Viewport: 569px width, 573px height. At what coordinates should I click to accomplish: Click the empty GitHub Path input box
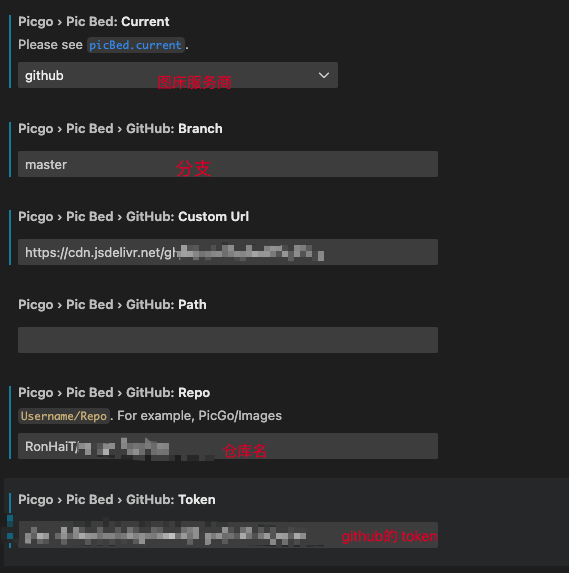click(228, 340)
